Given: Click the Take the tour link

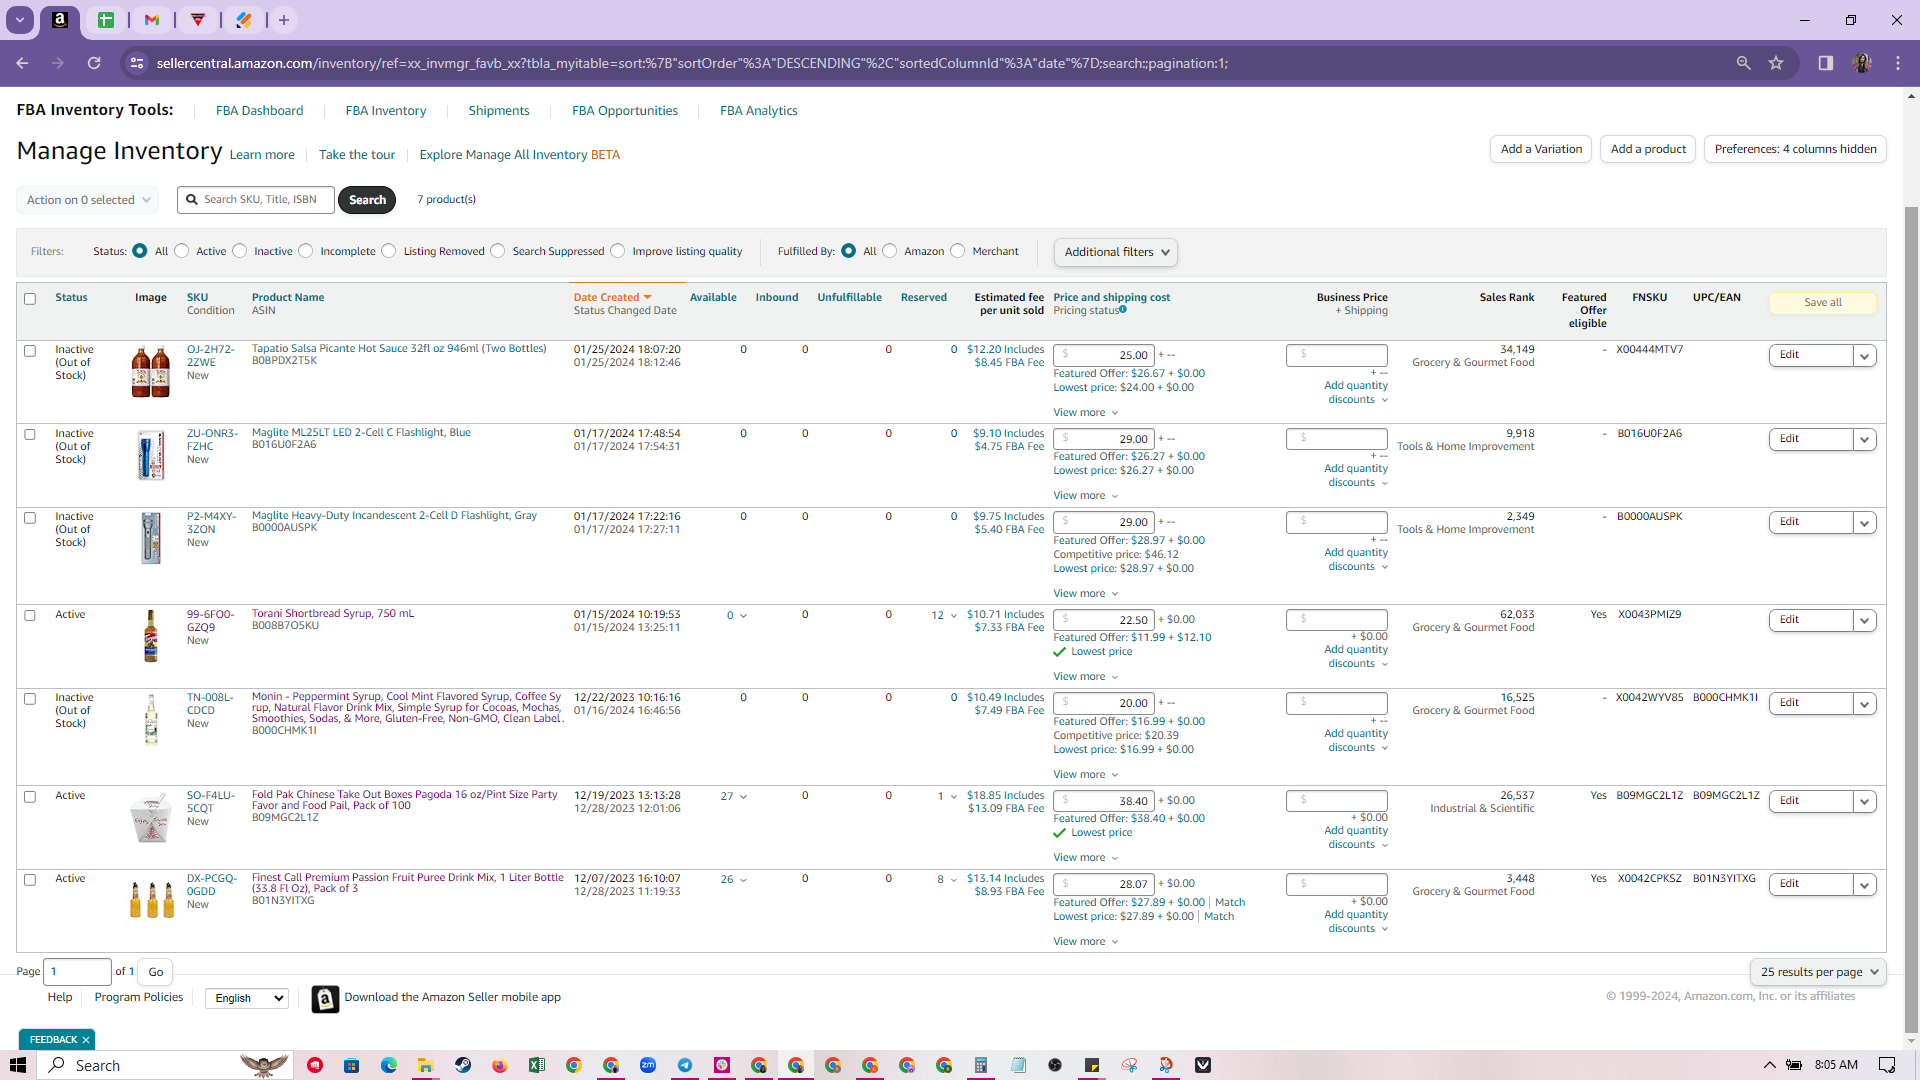Looking at the screenshot, I should point(357,155).
